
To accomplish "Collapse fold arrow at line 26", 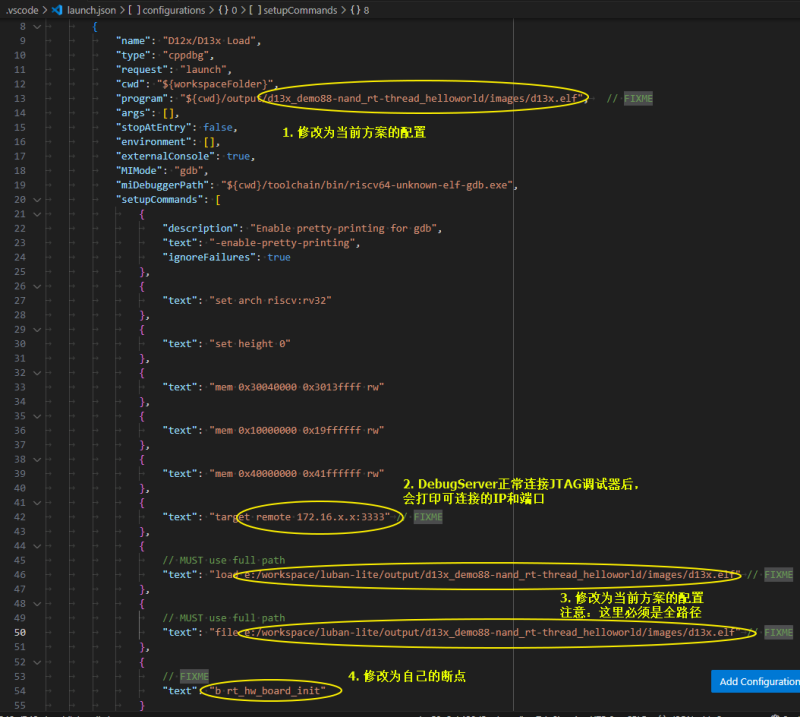I will tap(37, 286).
